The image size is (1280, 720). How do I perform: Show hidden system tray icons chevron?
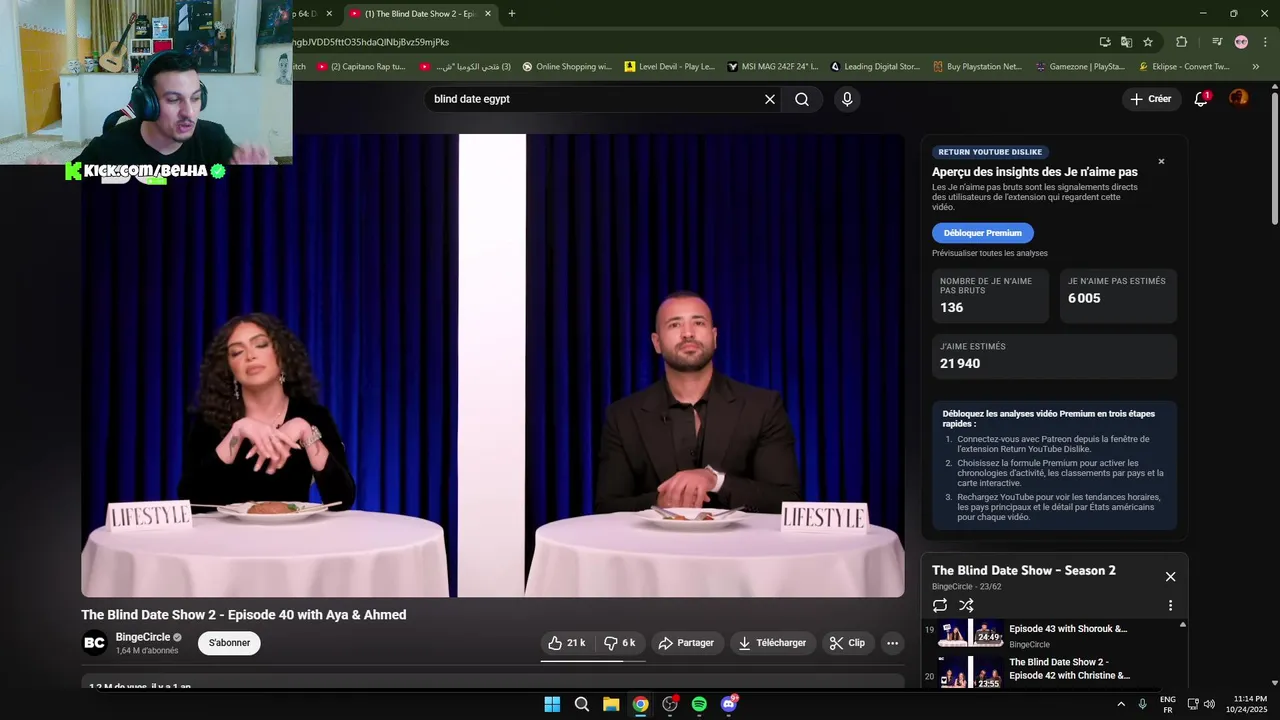(x=1121, y=704)
